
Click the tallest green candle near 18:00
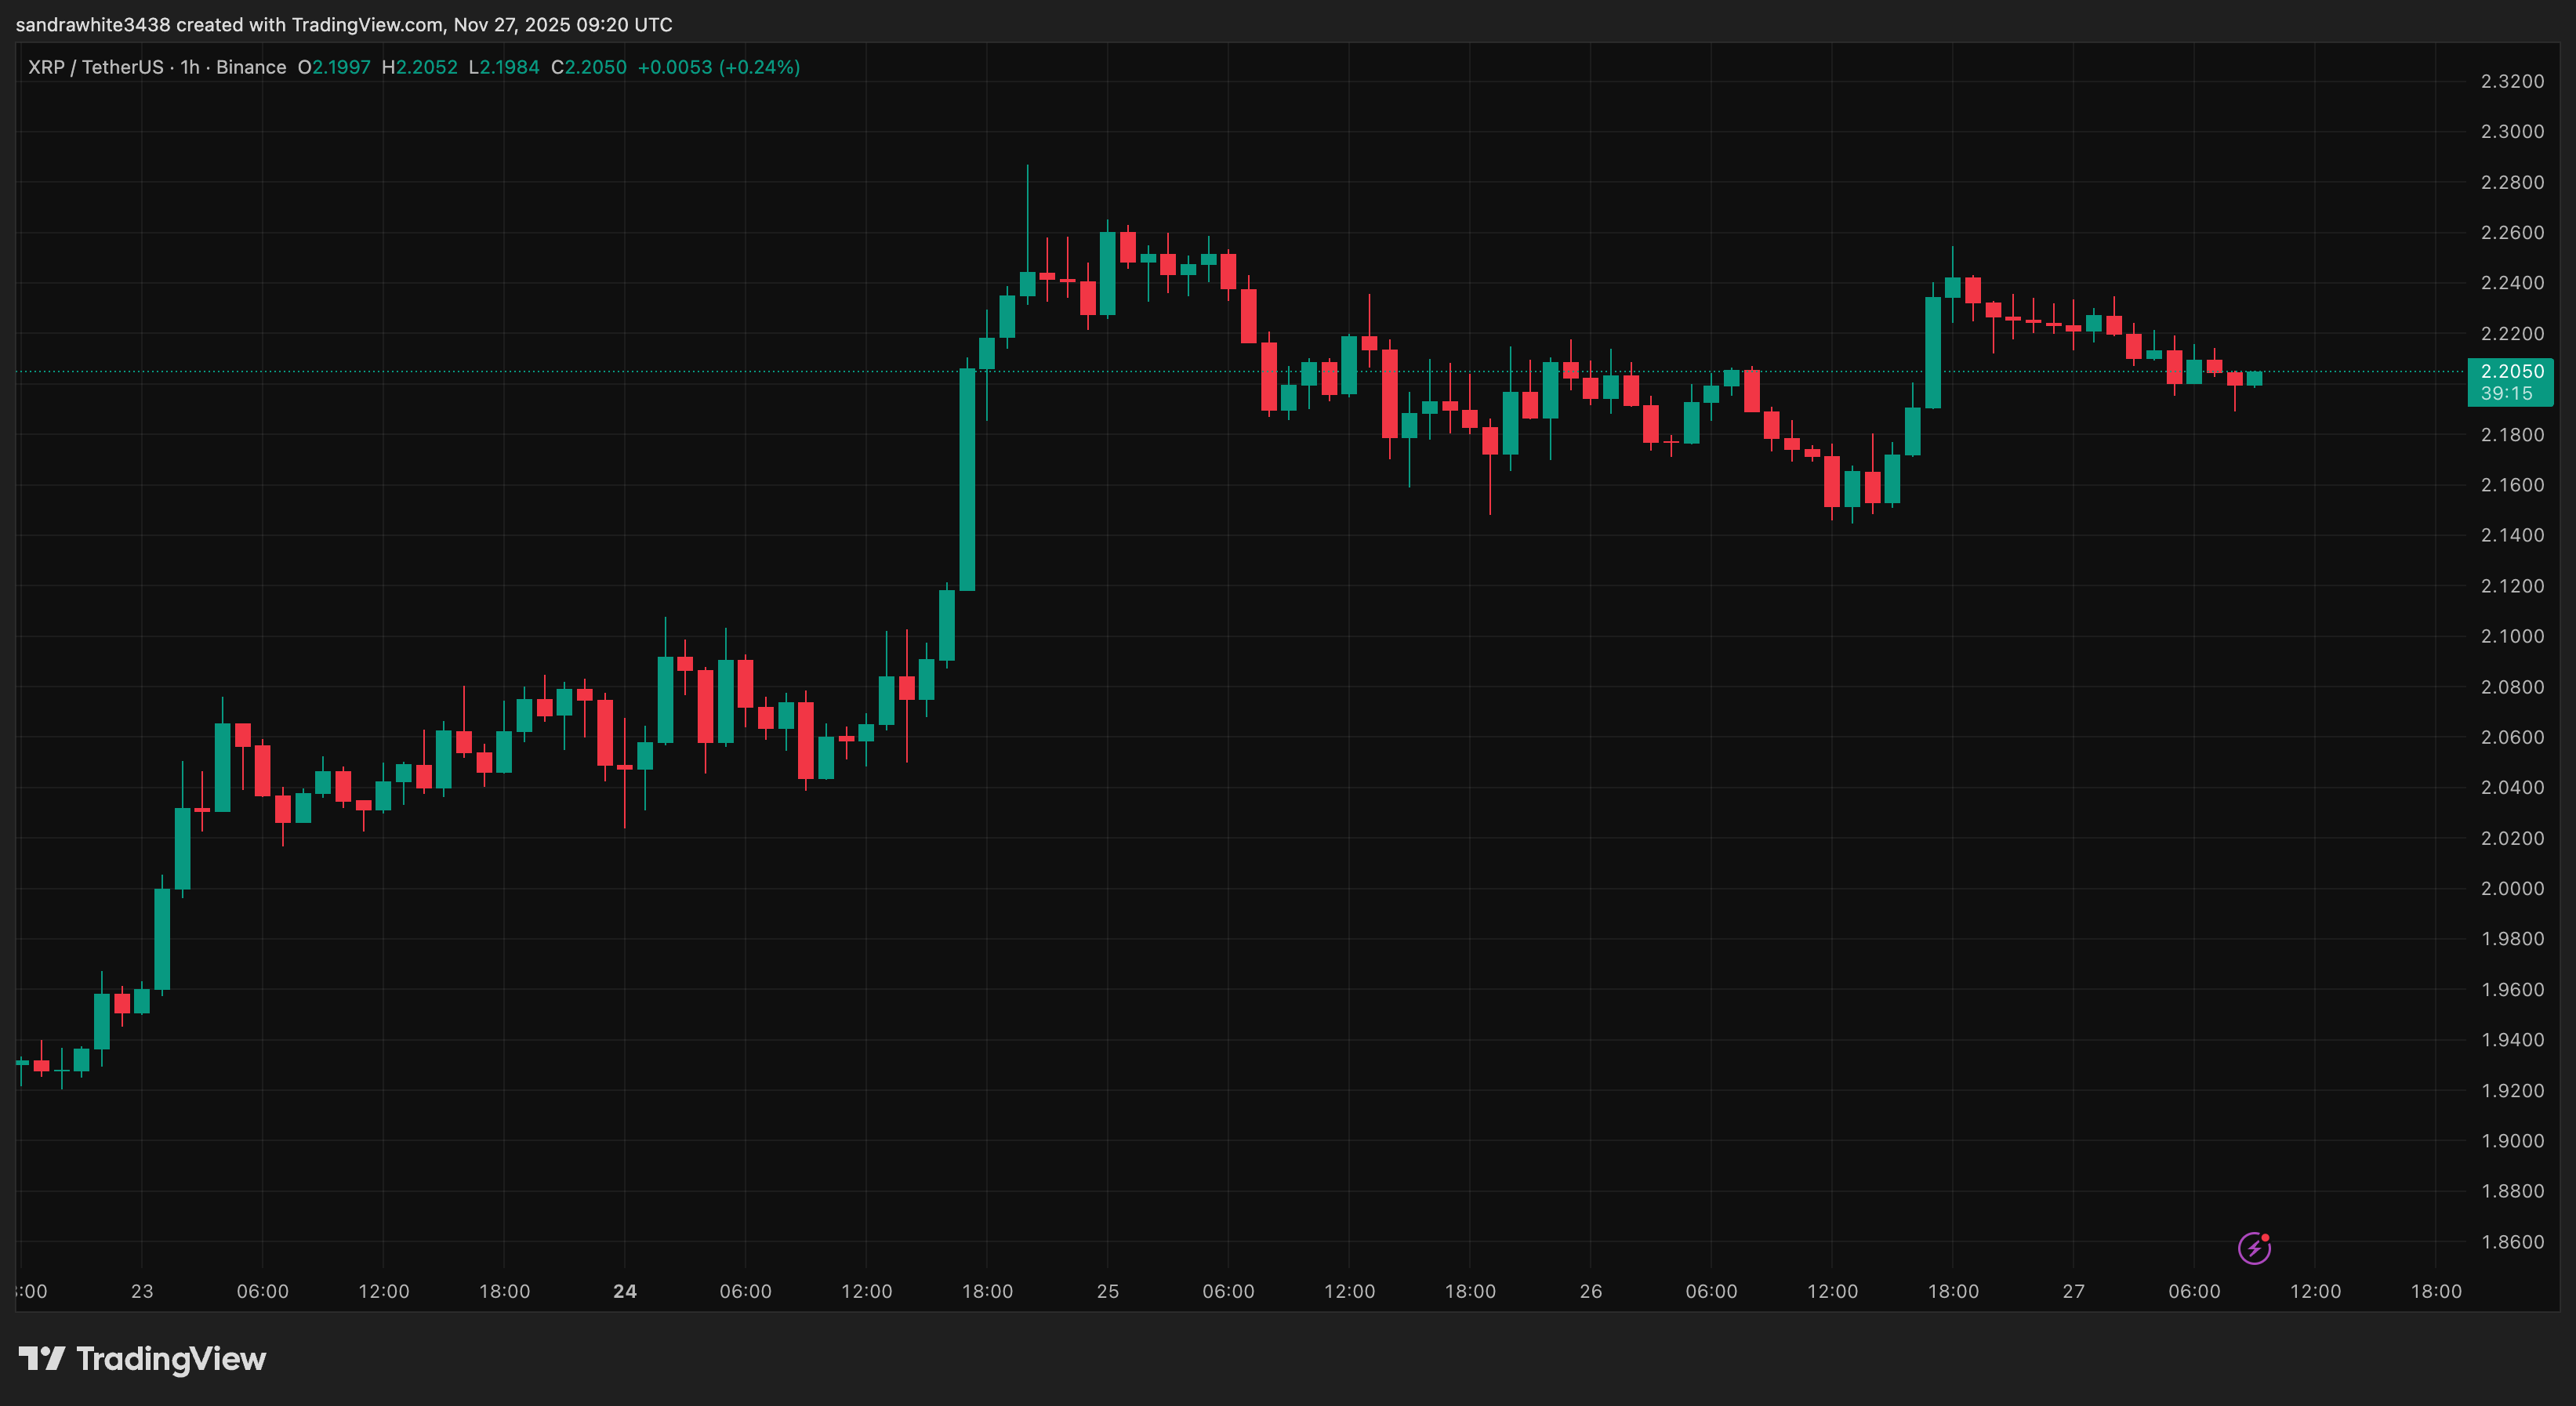967,480
